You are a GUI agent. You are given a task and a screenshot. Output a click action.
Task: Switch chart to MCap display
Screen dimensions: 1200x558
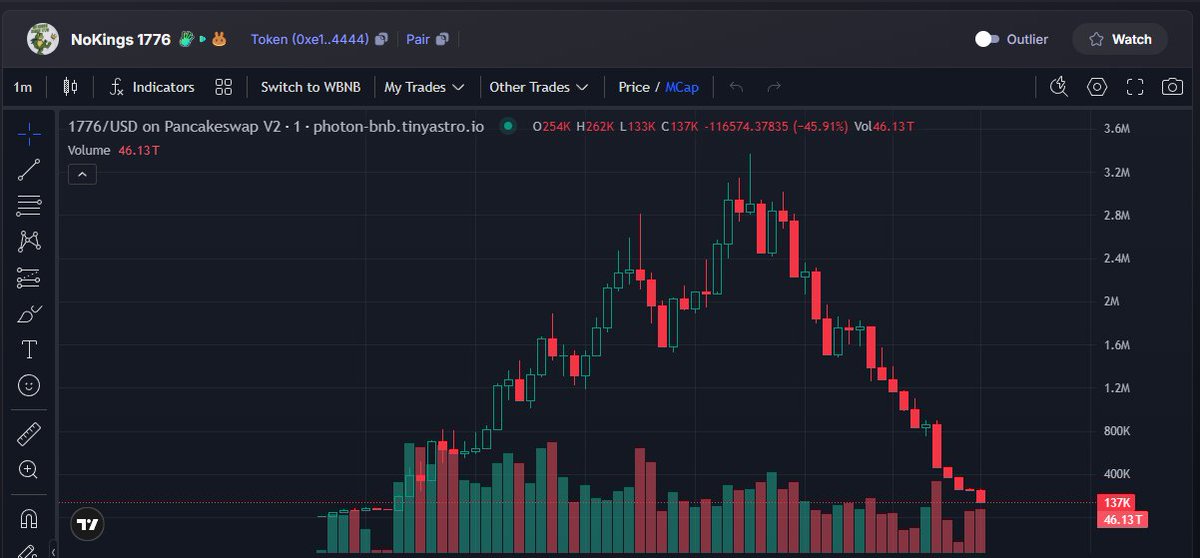pyautogui.click(x=682, y=87)
